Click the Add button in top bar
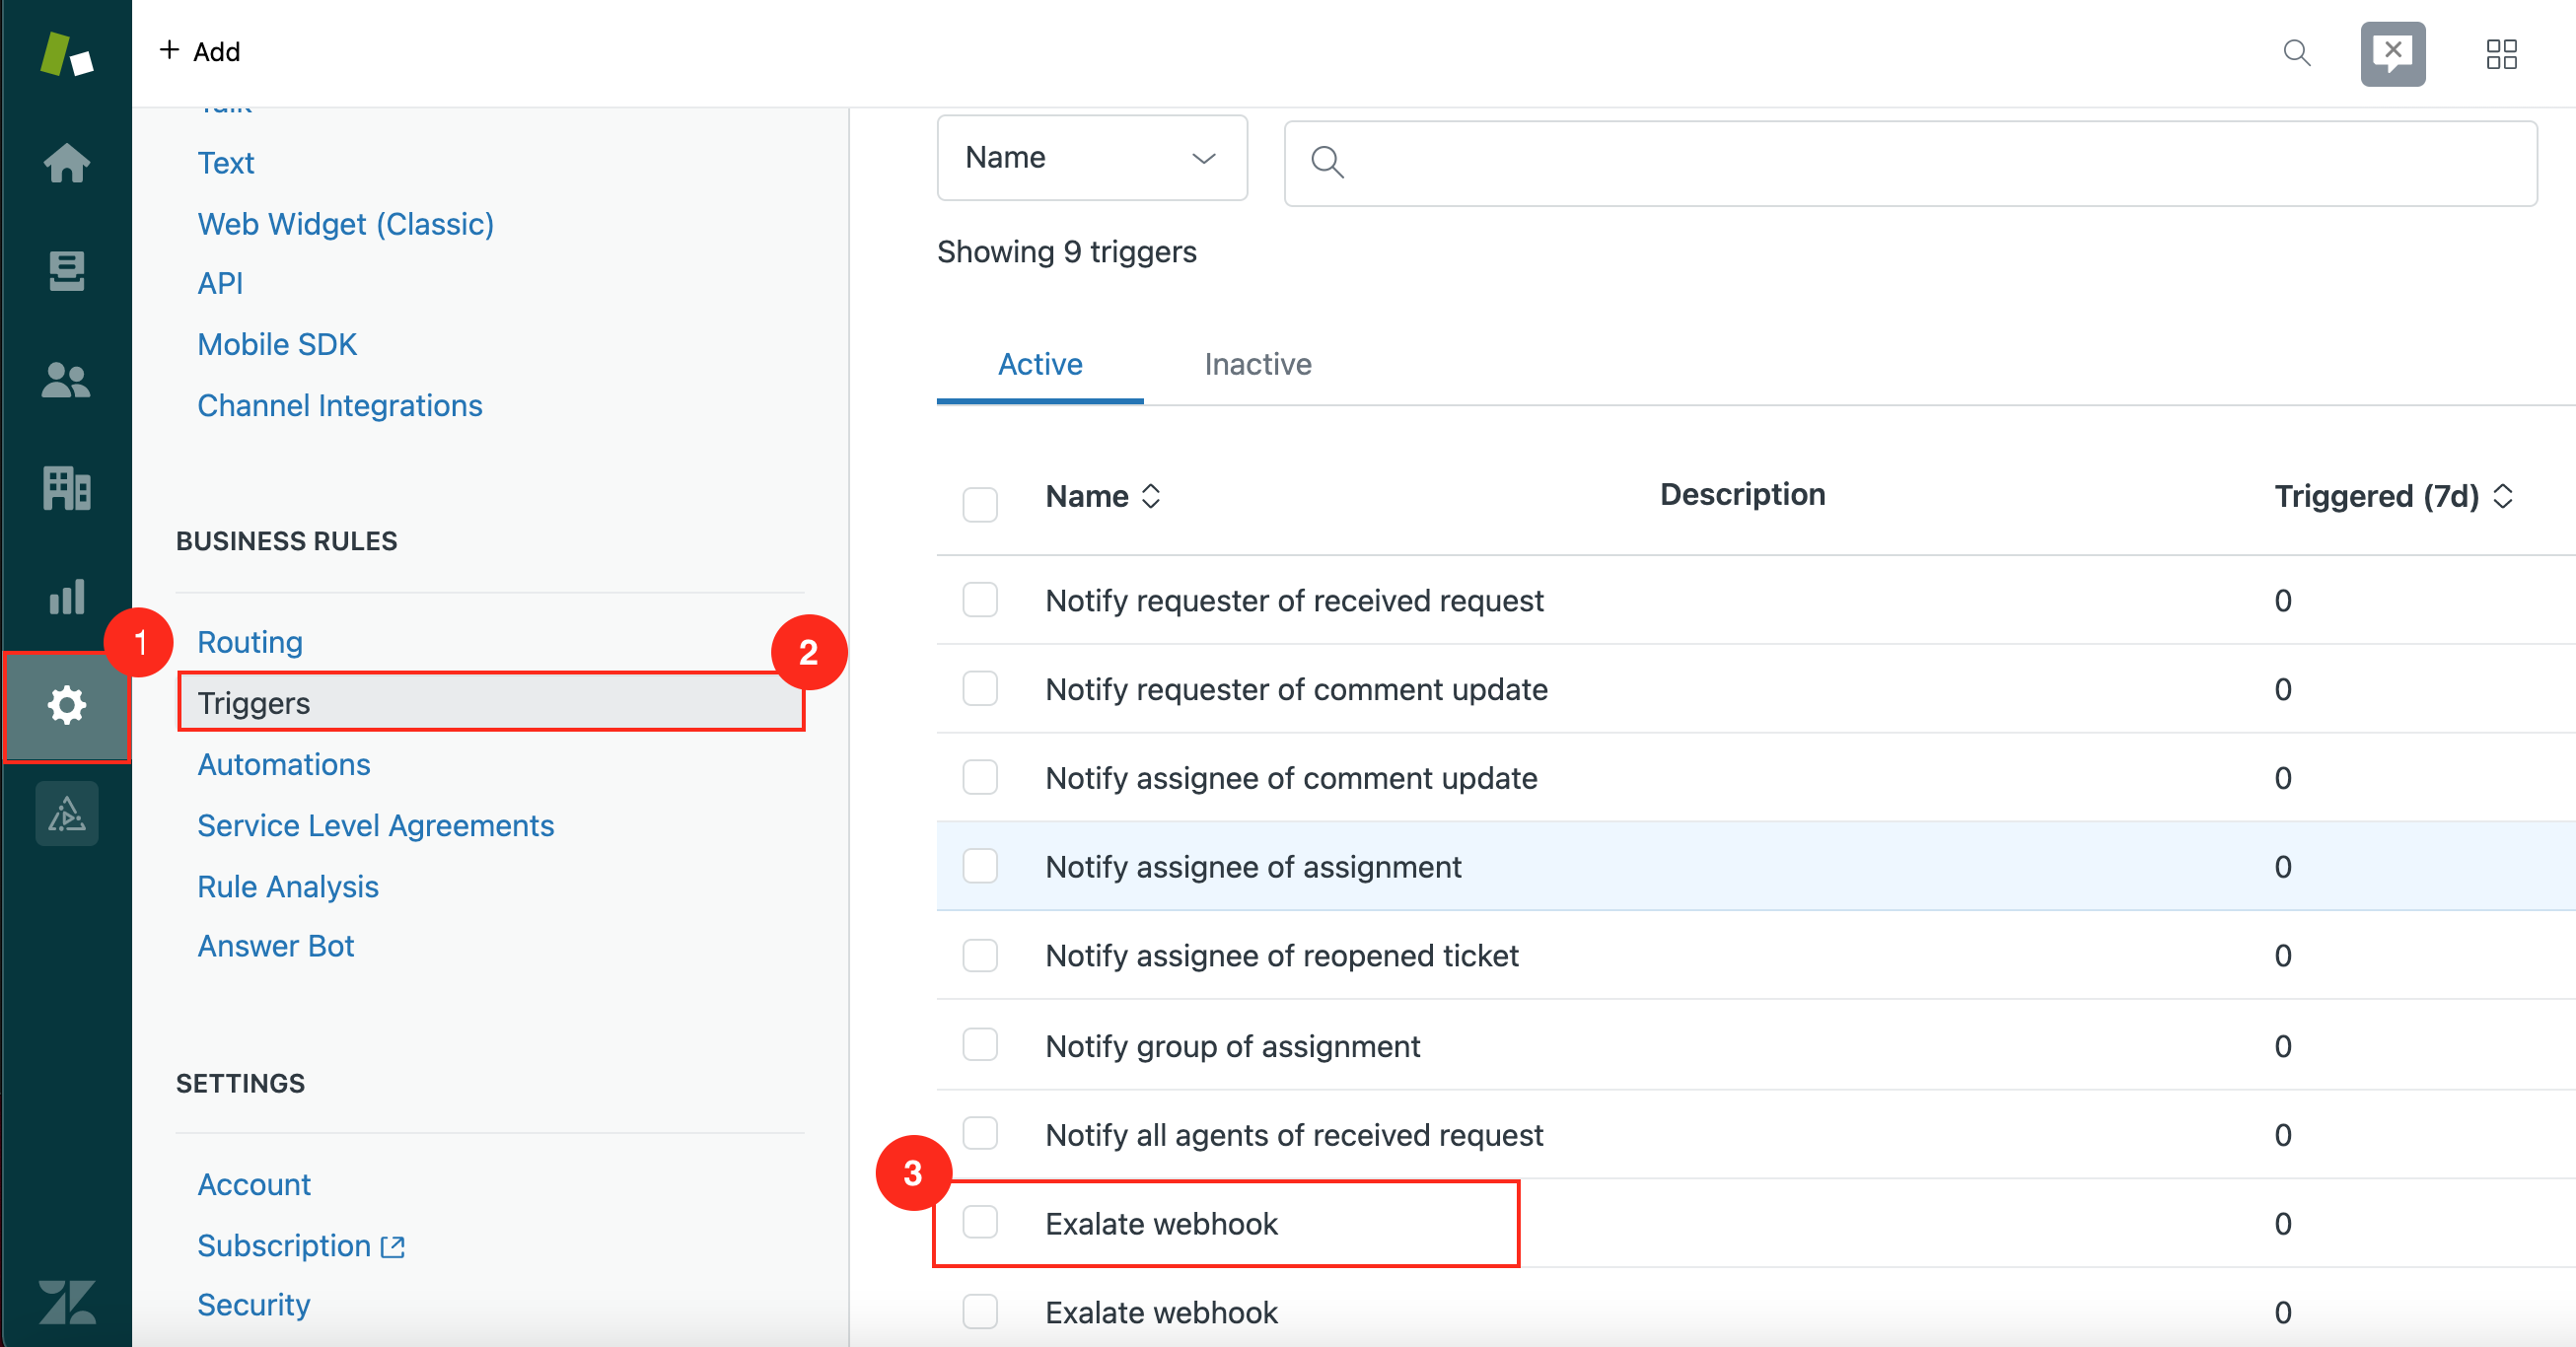 pos(200,51)
